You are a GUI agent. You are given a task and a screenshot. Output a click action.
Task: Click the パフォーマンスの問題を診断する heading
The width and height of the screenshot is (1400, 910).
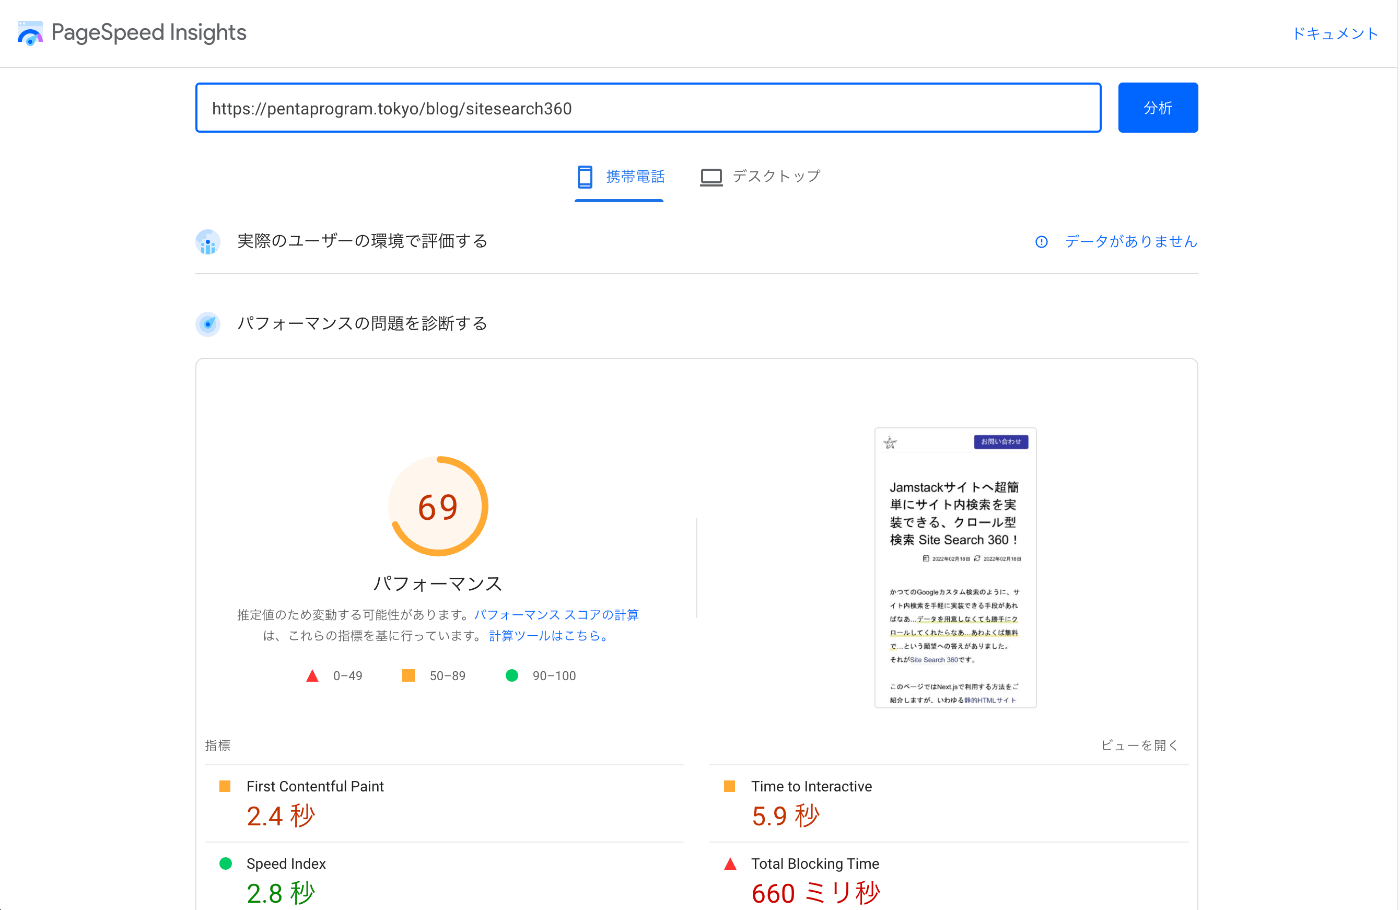(362, 324)
